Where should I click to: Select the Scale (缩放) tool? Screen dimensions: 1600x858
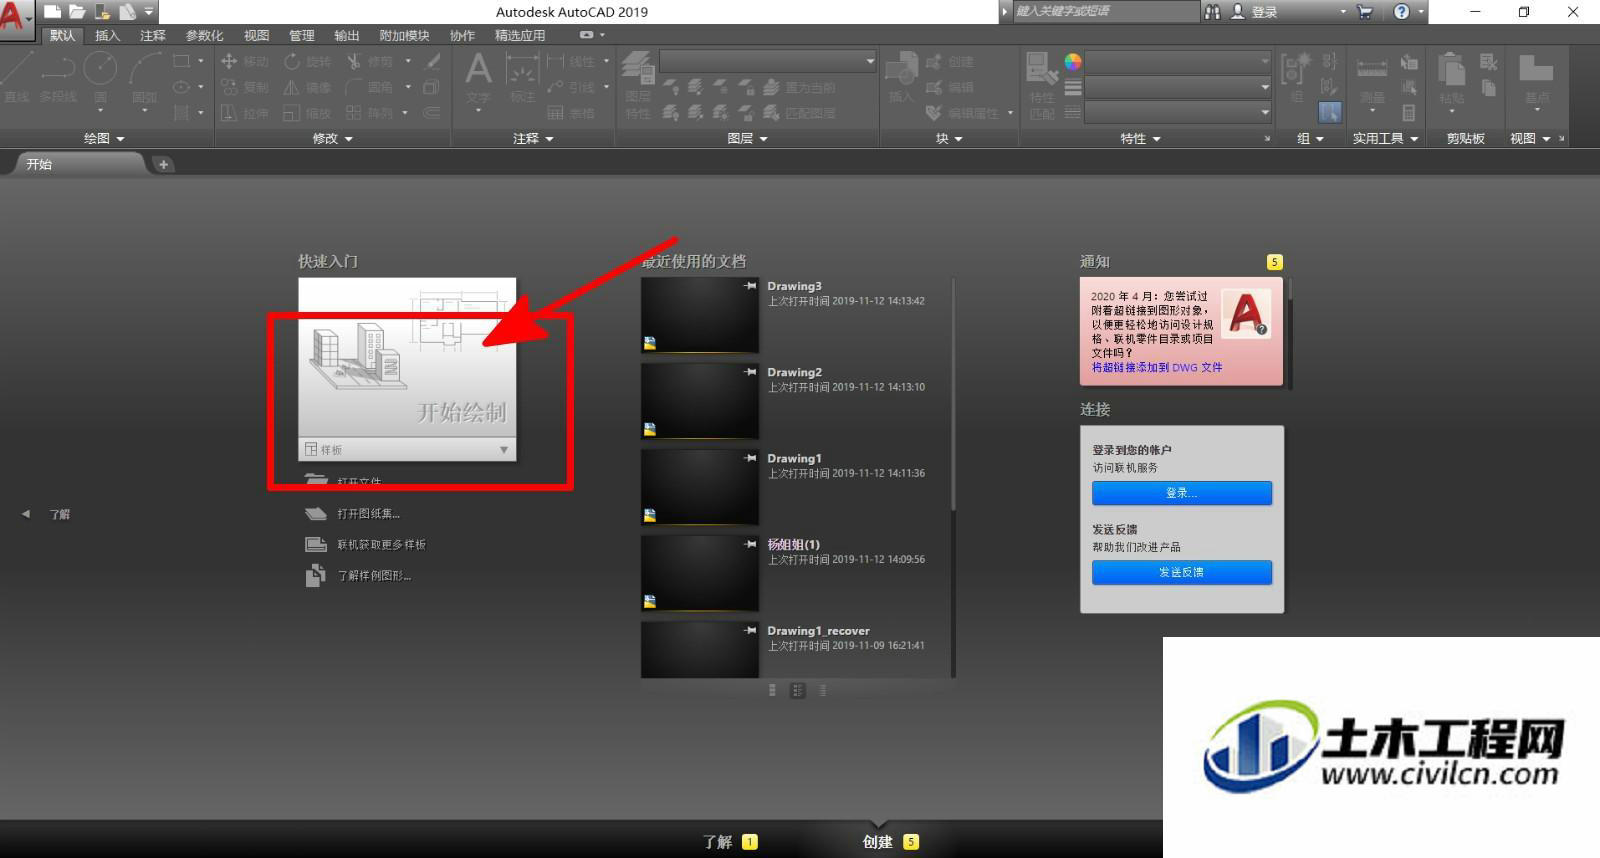(x=307, y=113)
